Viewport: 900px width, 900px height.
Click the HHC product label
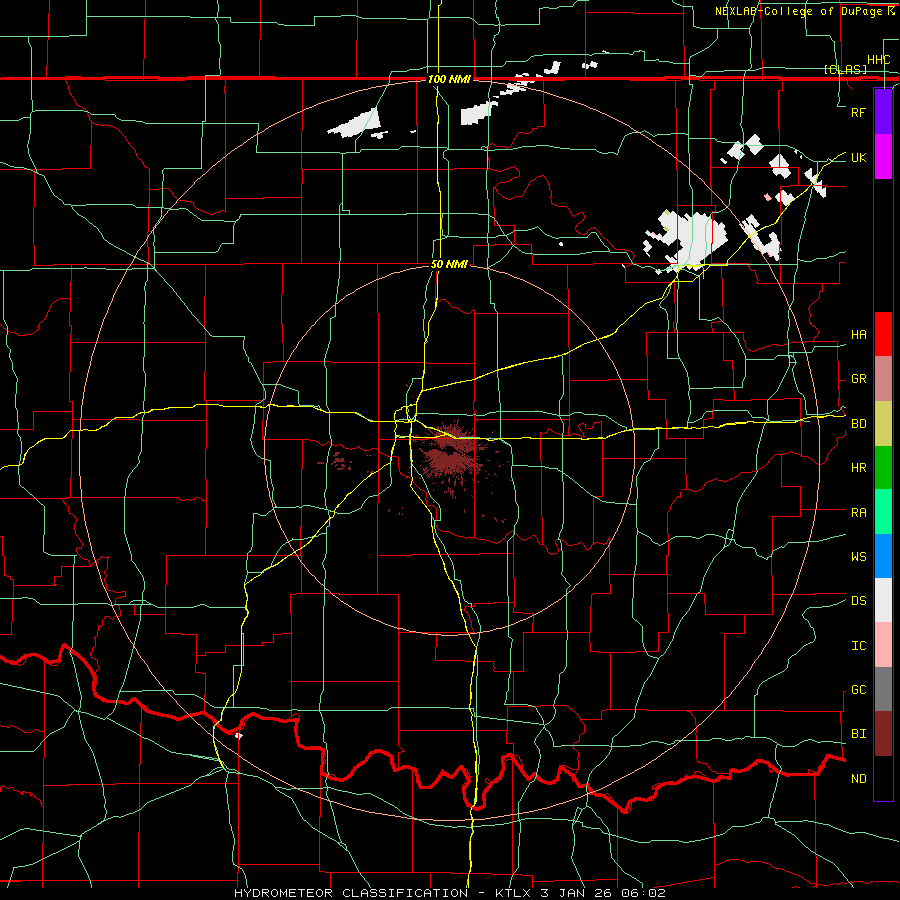pos(878,60)
